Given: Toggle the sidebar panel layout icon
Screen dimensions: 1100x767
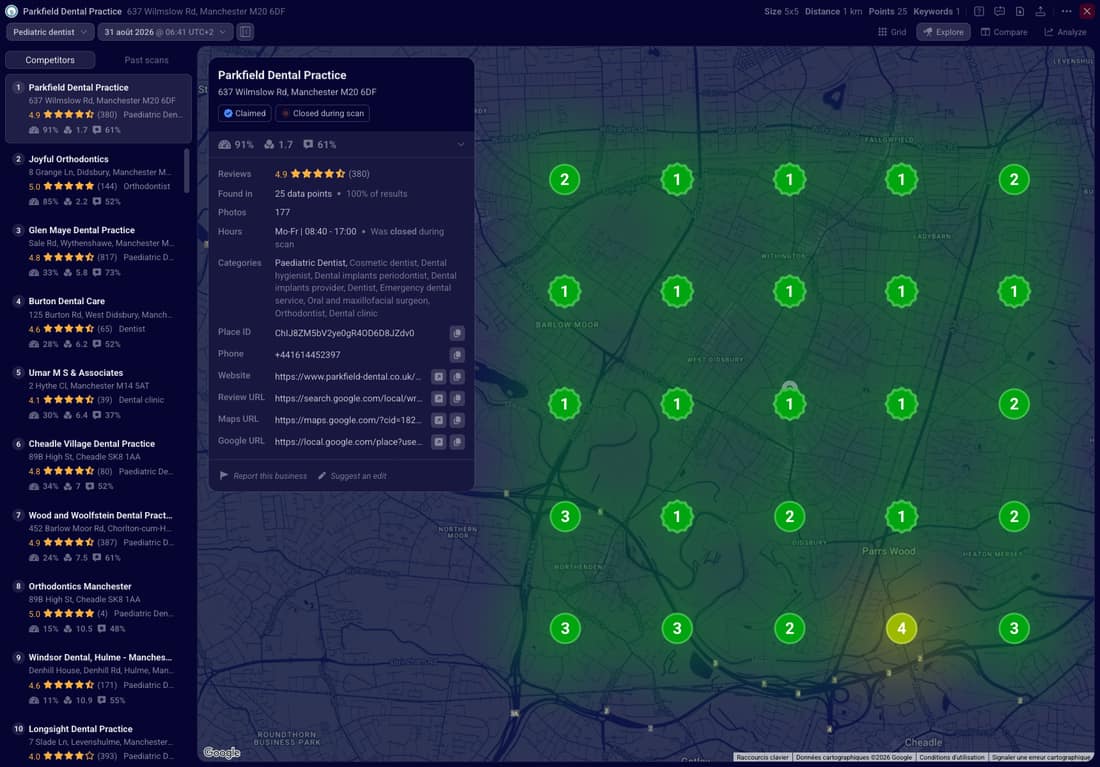Looking at the screenshot, I should click(245, 32).
